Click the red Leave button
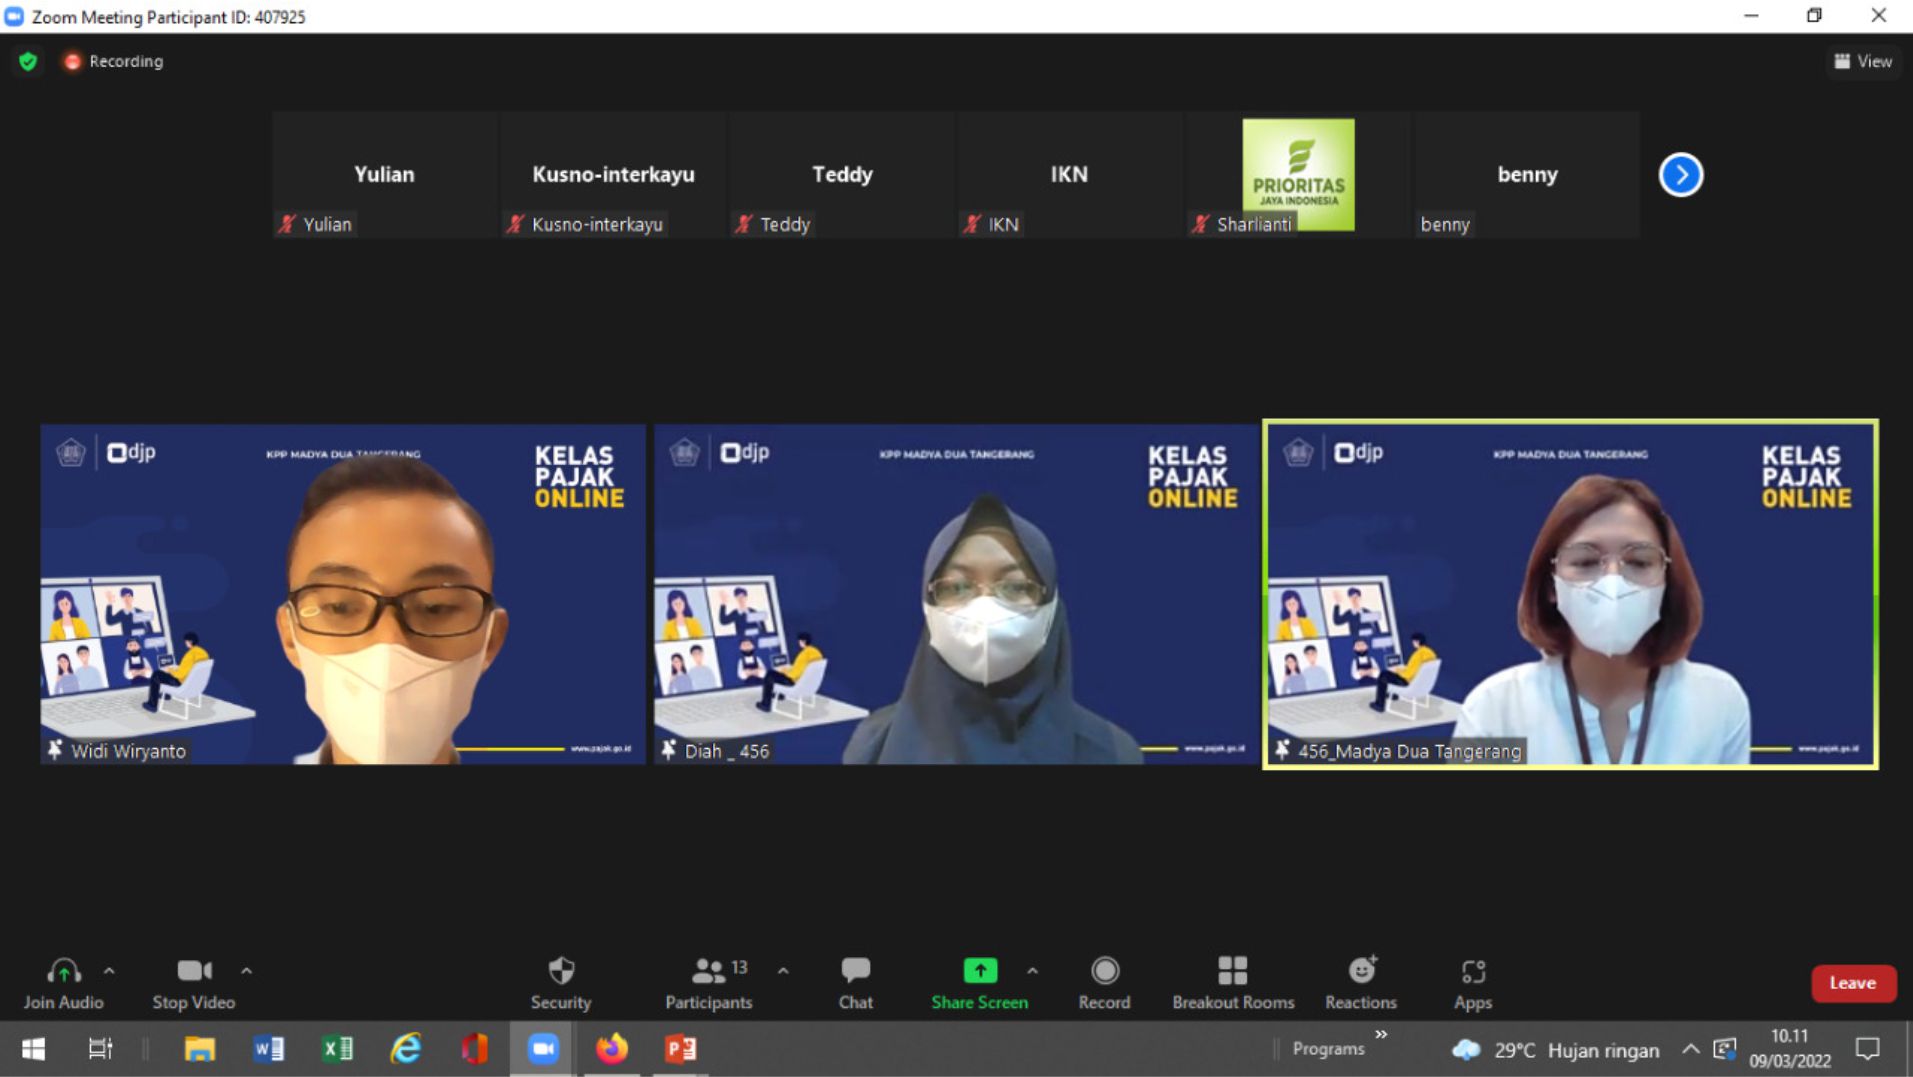The height and width of the screenshot is (1077, 1913). 1852,983
